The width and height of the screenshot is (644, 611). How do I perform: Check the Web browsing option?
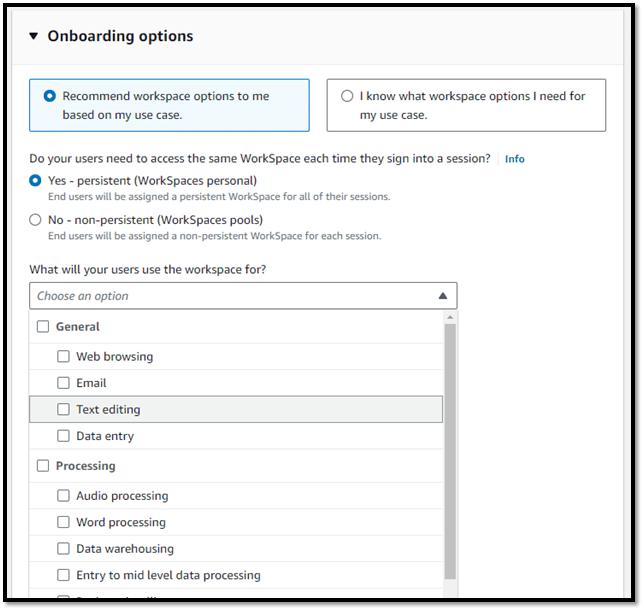63,356
